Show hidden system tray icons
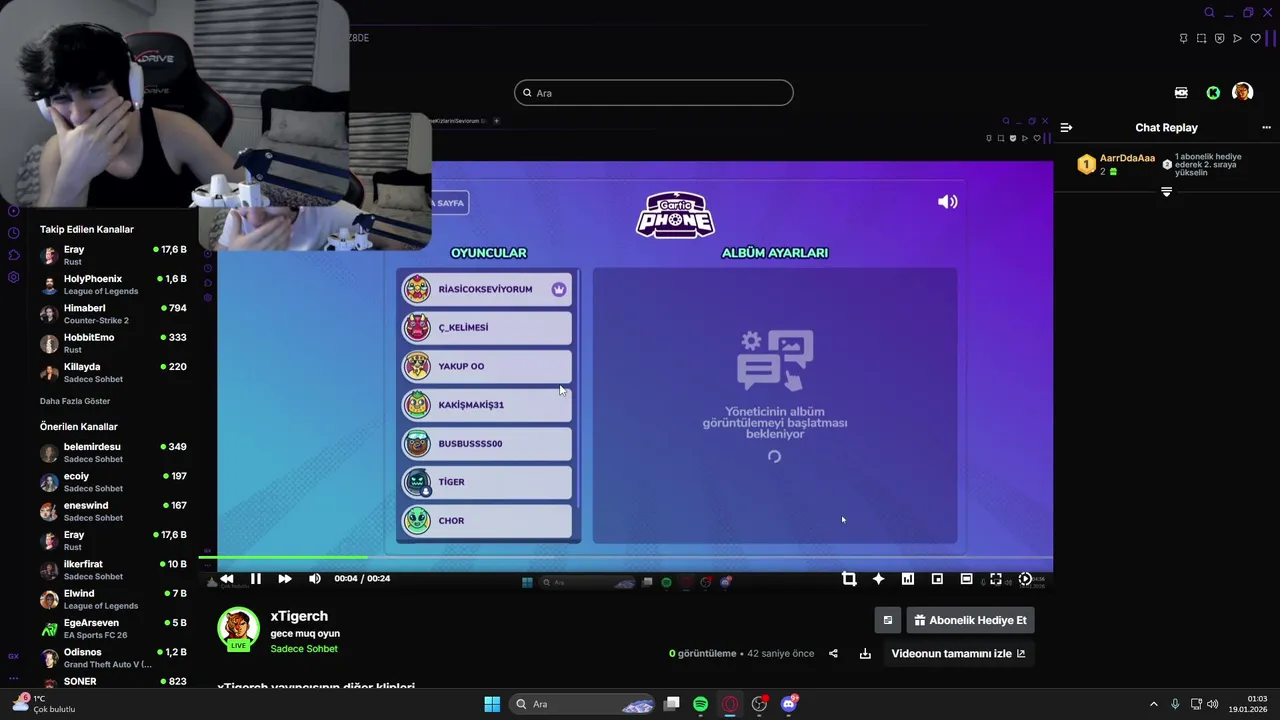This screenshot has height=720, width=1280. (1153, 704)
